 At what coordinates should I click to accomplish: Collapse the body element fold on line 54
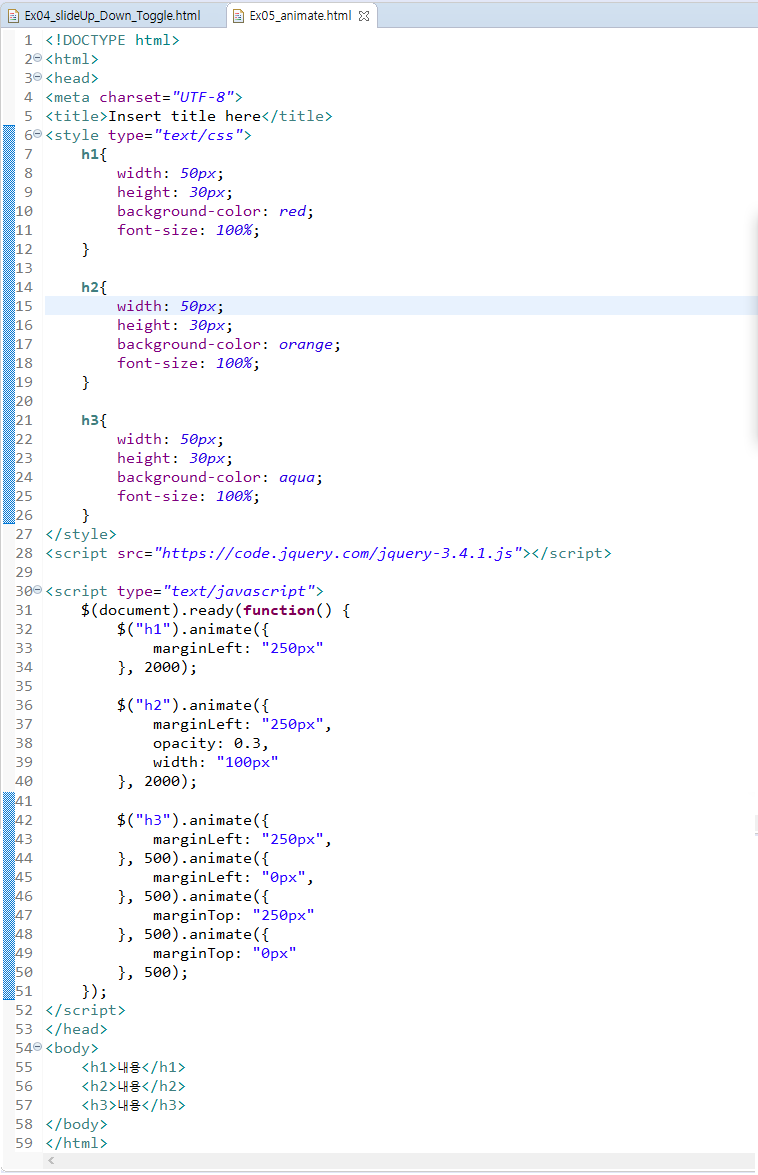click(x=37, y=1047)
